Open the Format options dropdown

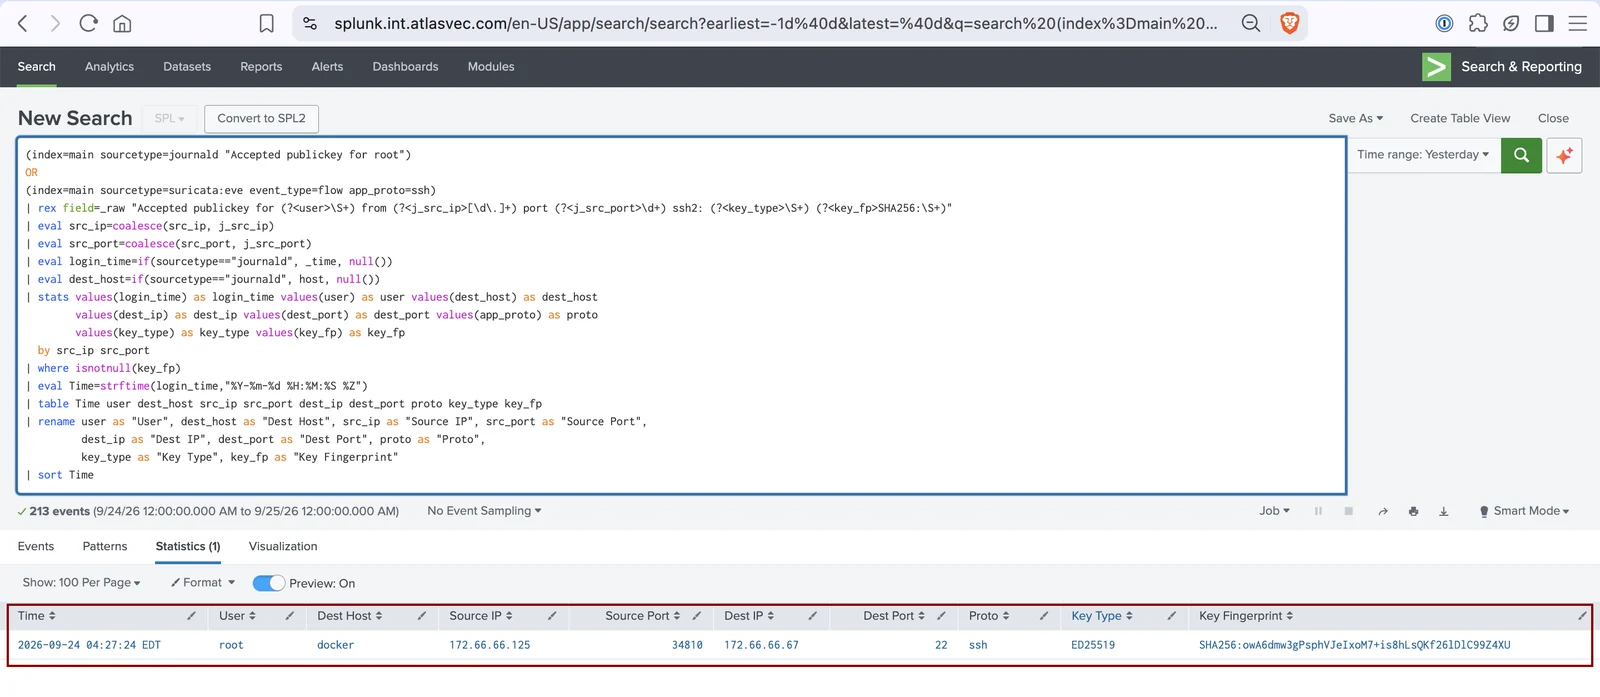pos(203,583)
